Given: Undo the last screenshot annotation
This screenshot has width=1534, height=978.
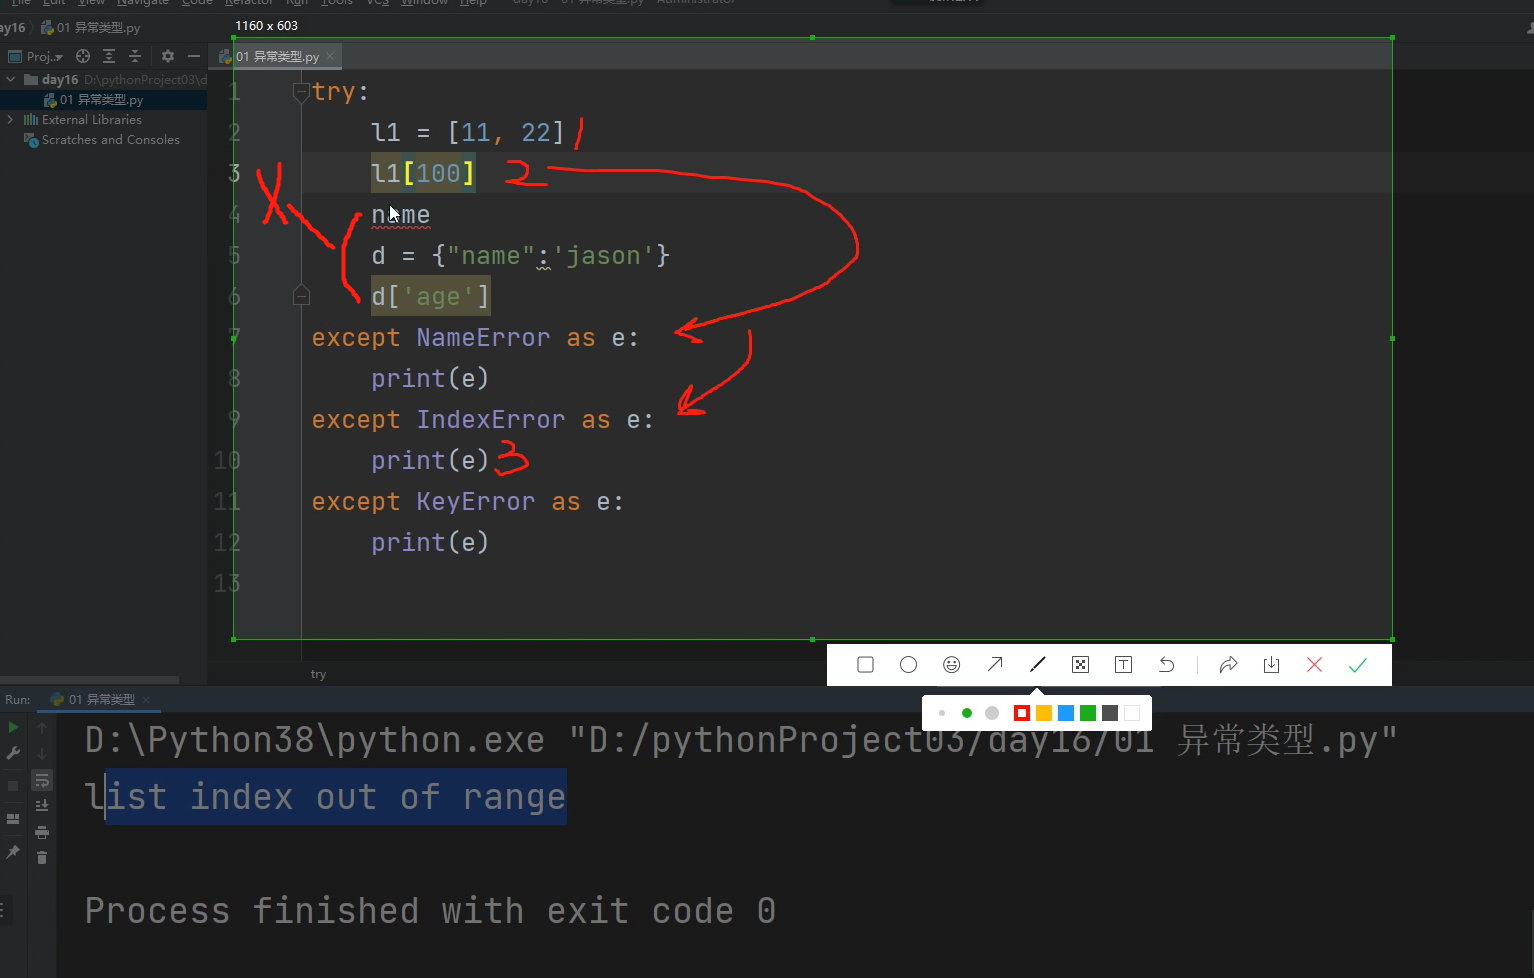Looking at the screenshot, I should [1166, 665].
